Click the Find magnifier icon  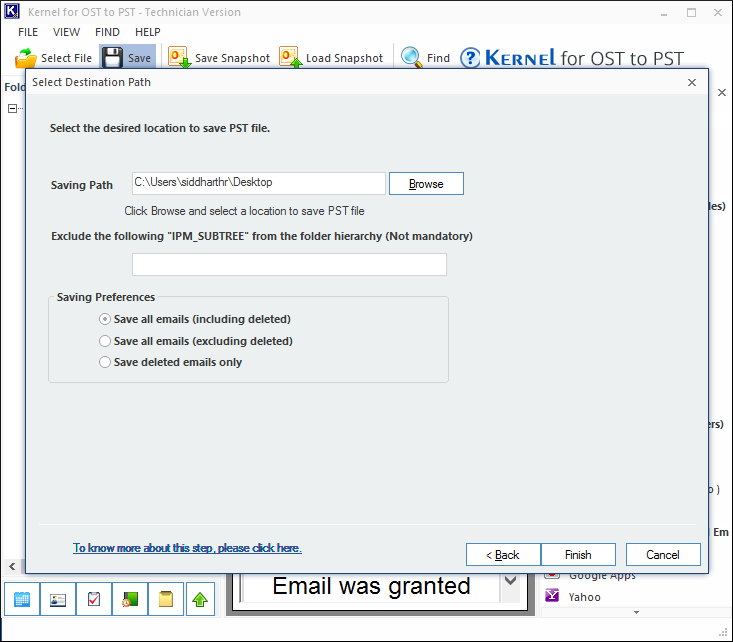pyautogui.click(x=412, y=58)
